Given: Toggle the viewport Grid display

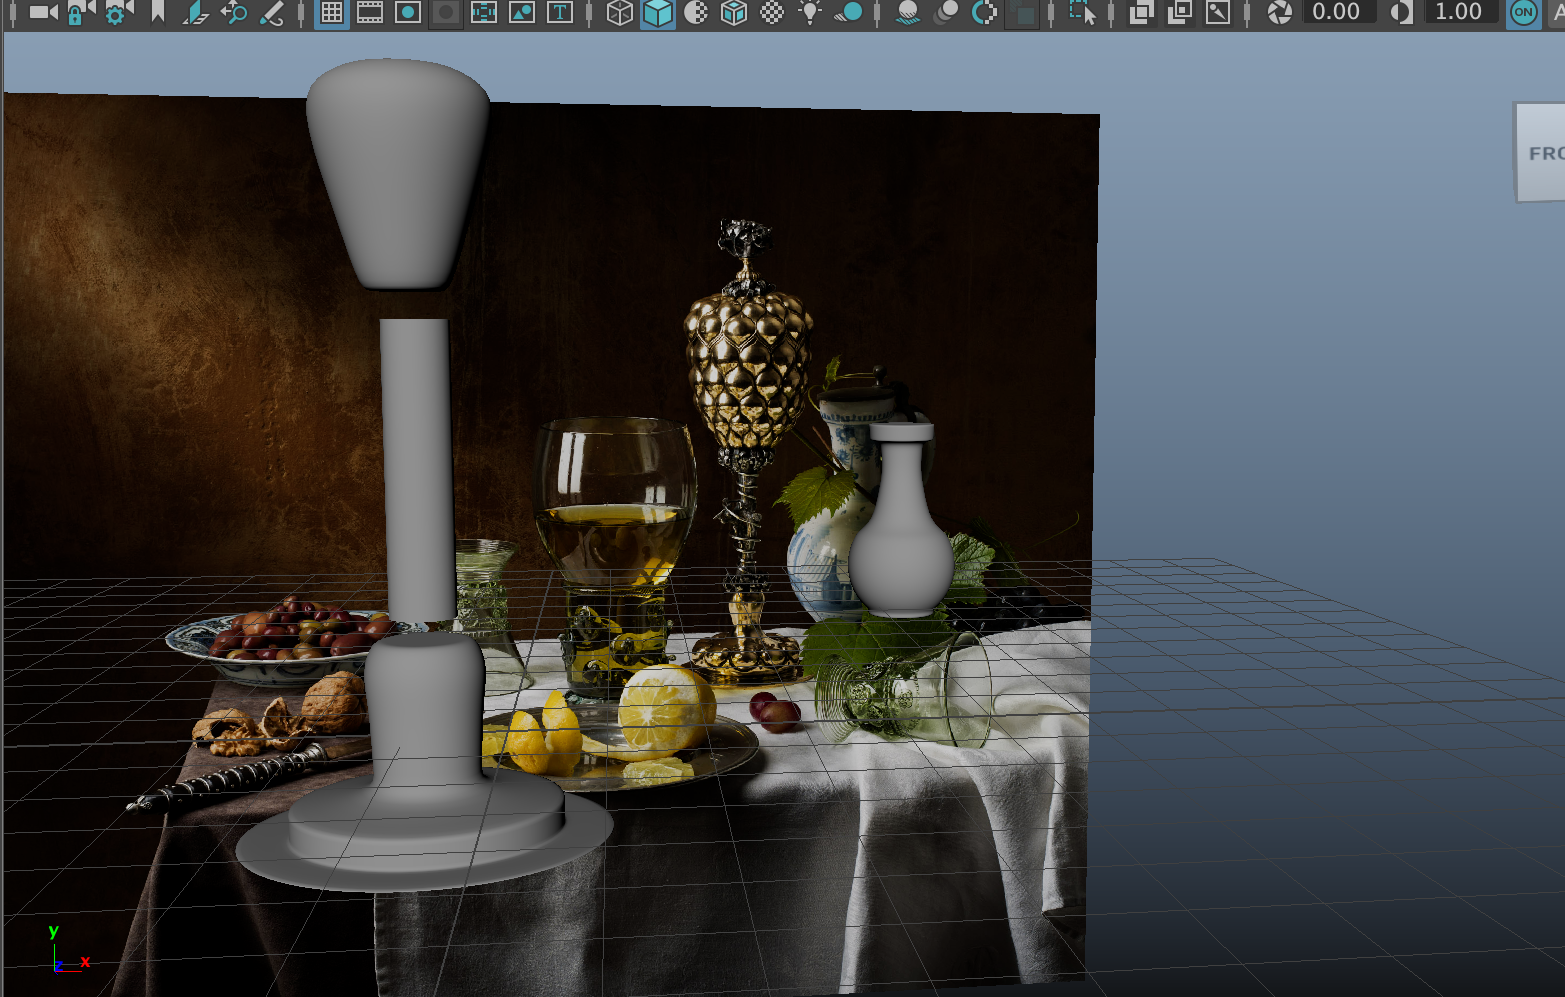Looking at the screenshot, I should coord(332,13).
